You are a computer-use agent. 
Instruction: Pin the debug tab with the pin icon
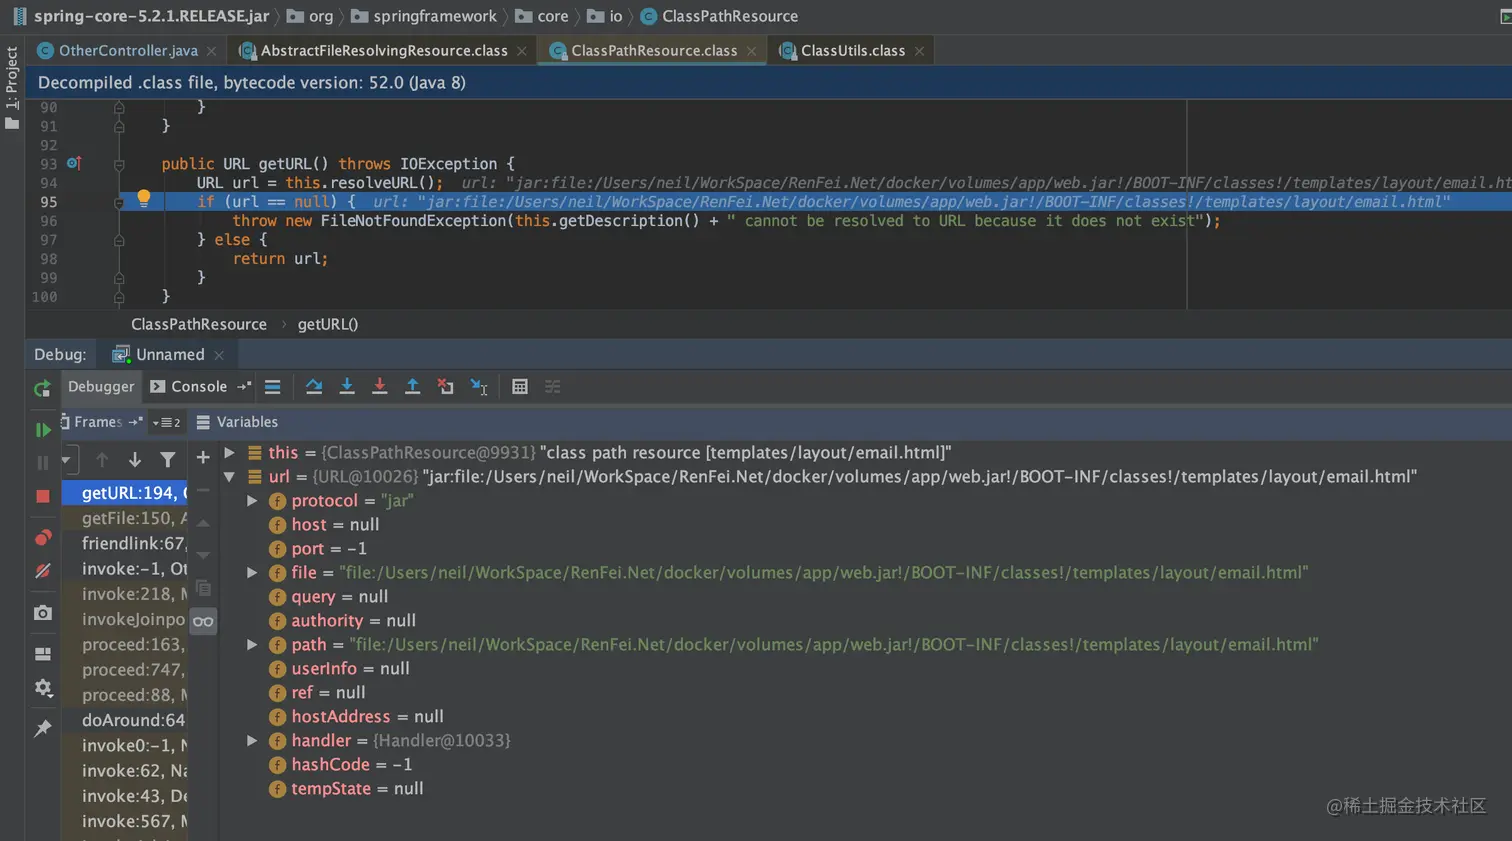click(42, 729)
